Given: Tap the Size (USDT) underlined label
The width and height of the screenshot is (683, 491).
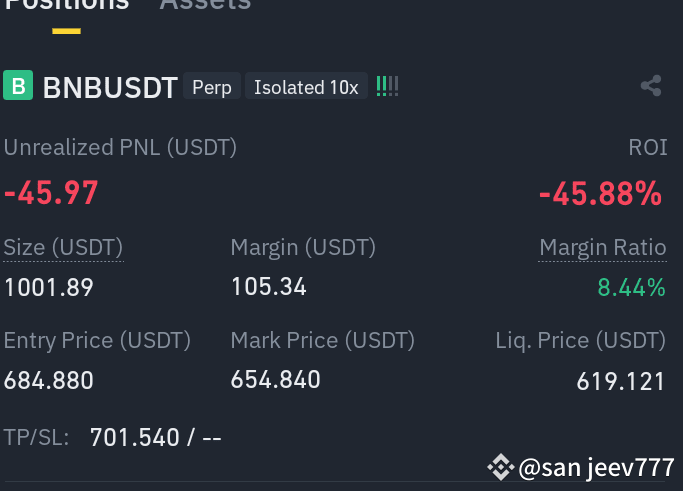Looking at the screenshot, I should coord(63,248).
